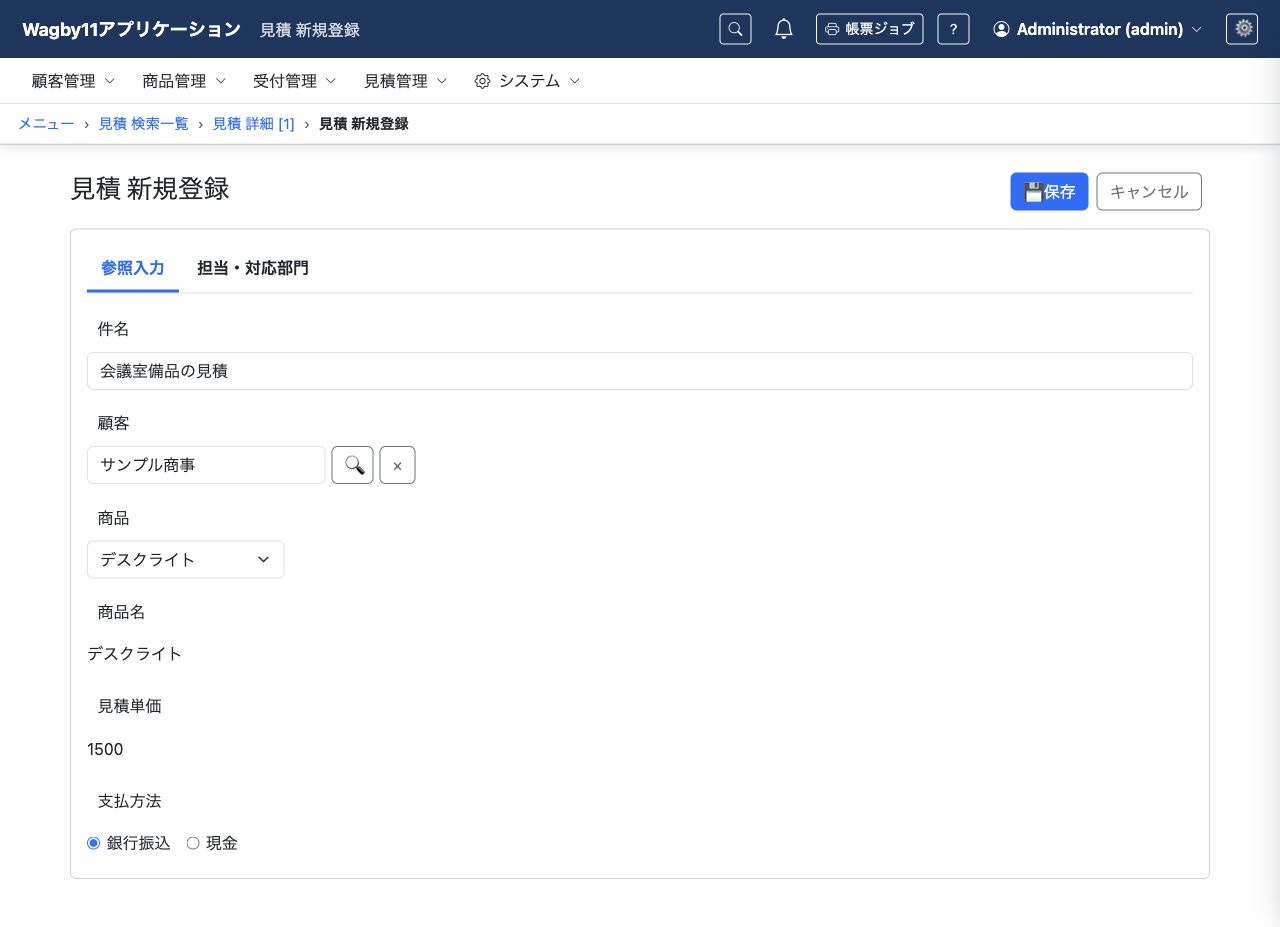Open the 受付管理 menu
This screenshot has width=1280, height=927.
click(x=294, y=81)
